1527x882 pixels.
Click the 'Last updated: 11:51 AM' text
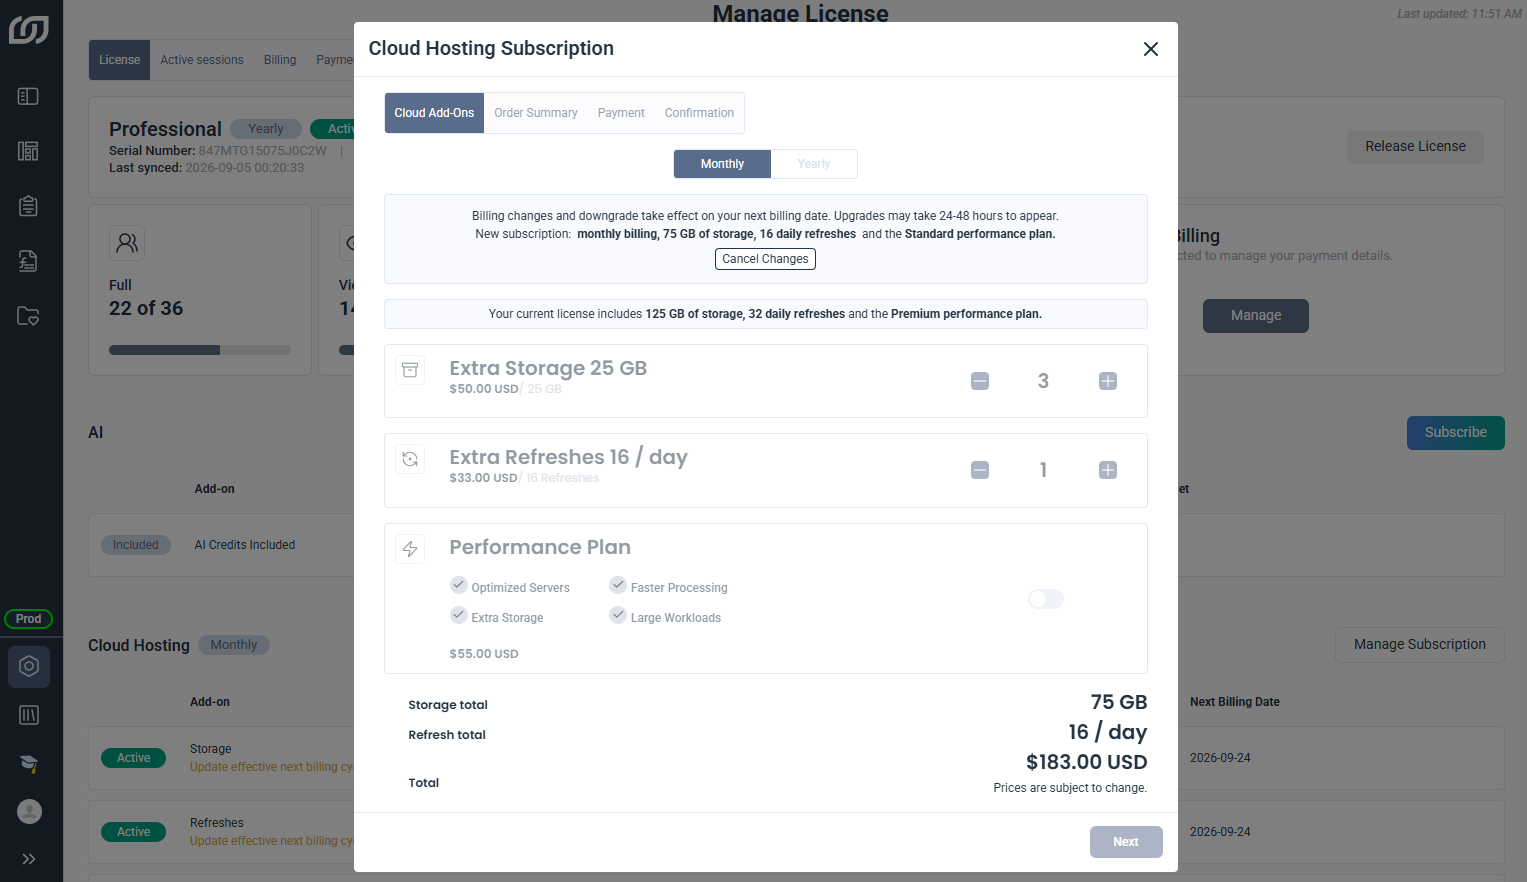pos(1459,14)
